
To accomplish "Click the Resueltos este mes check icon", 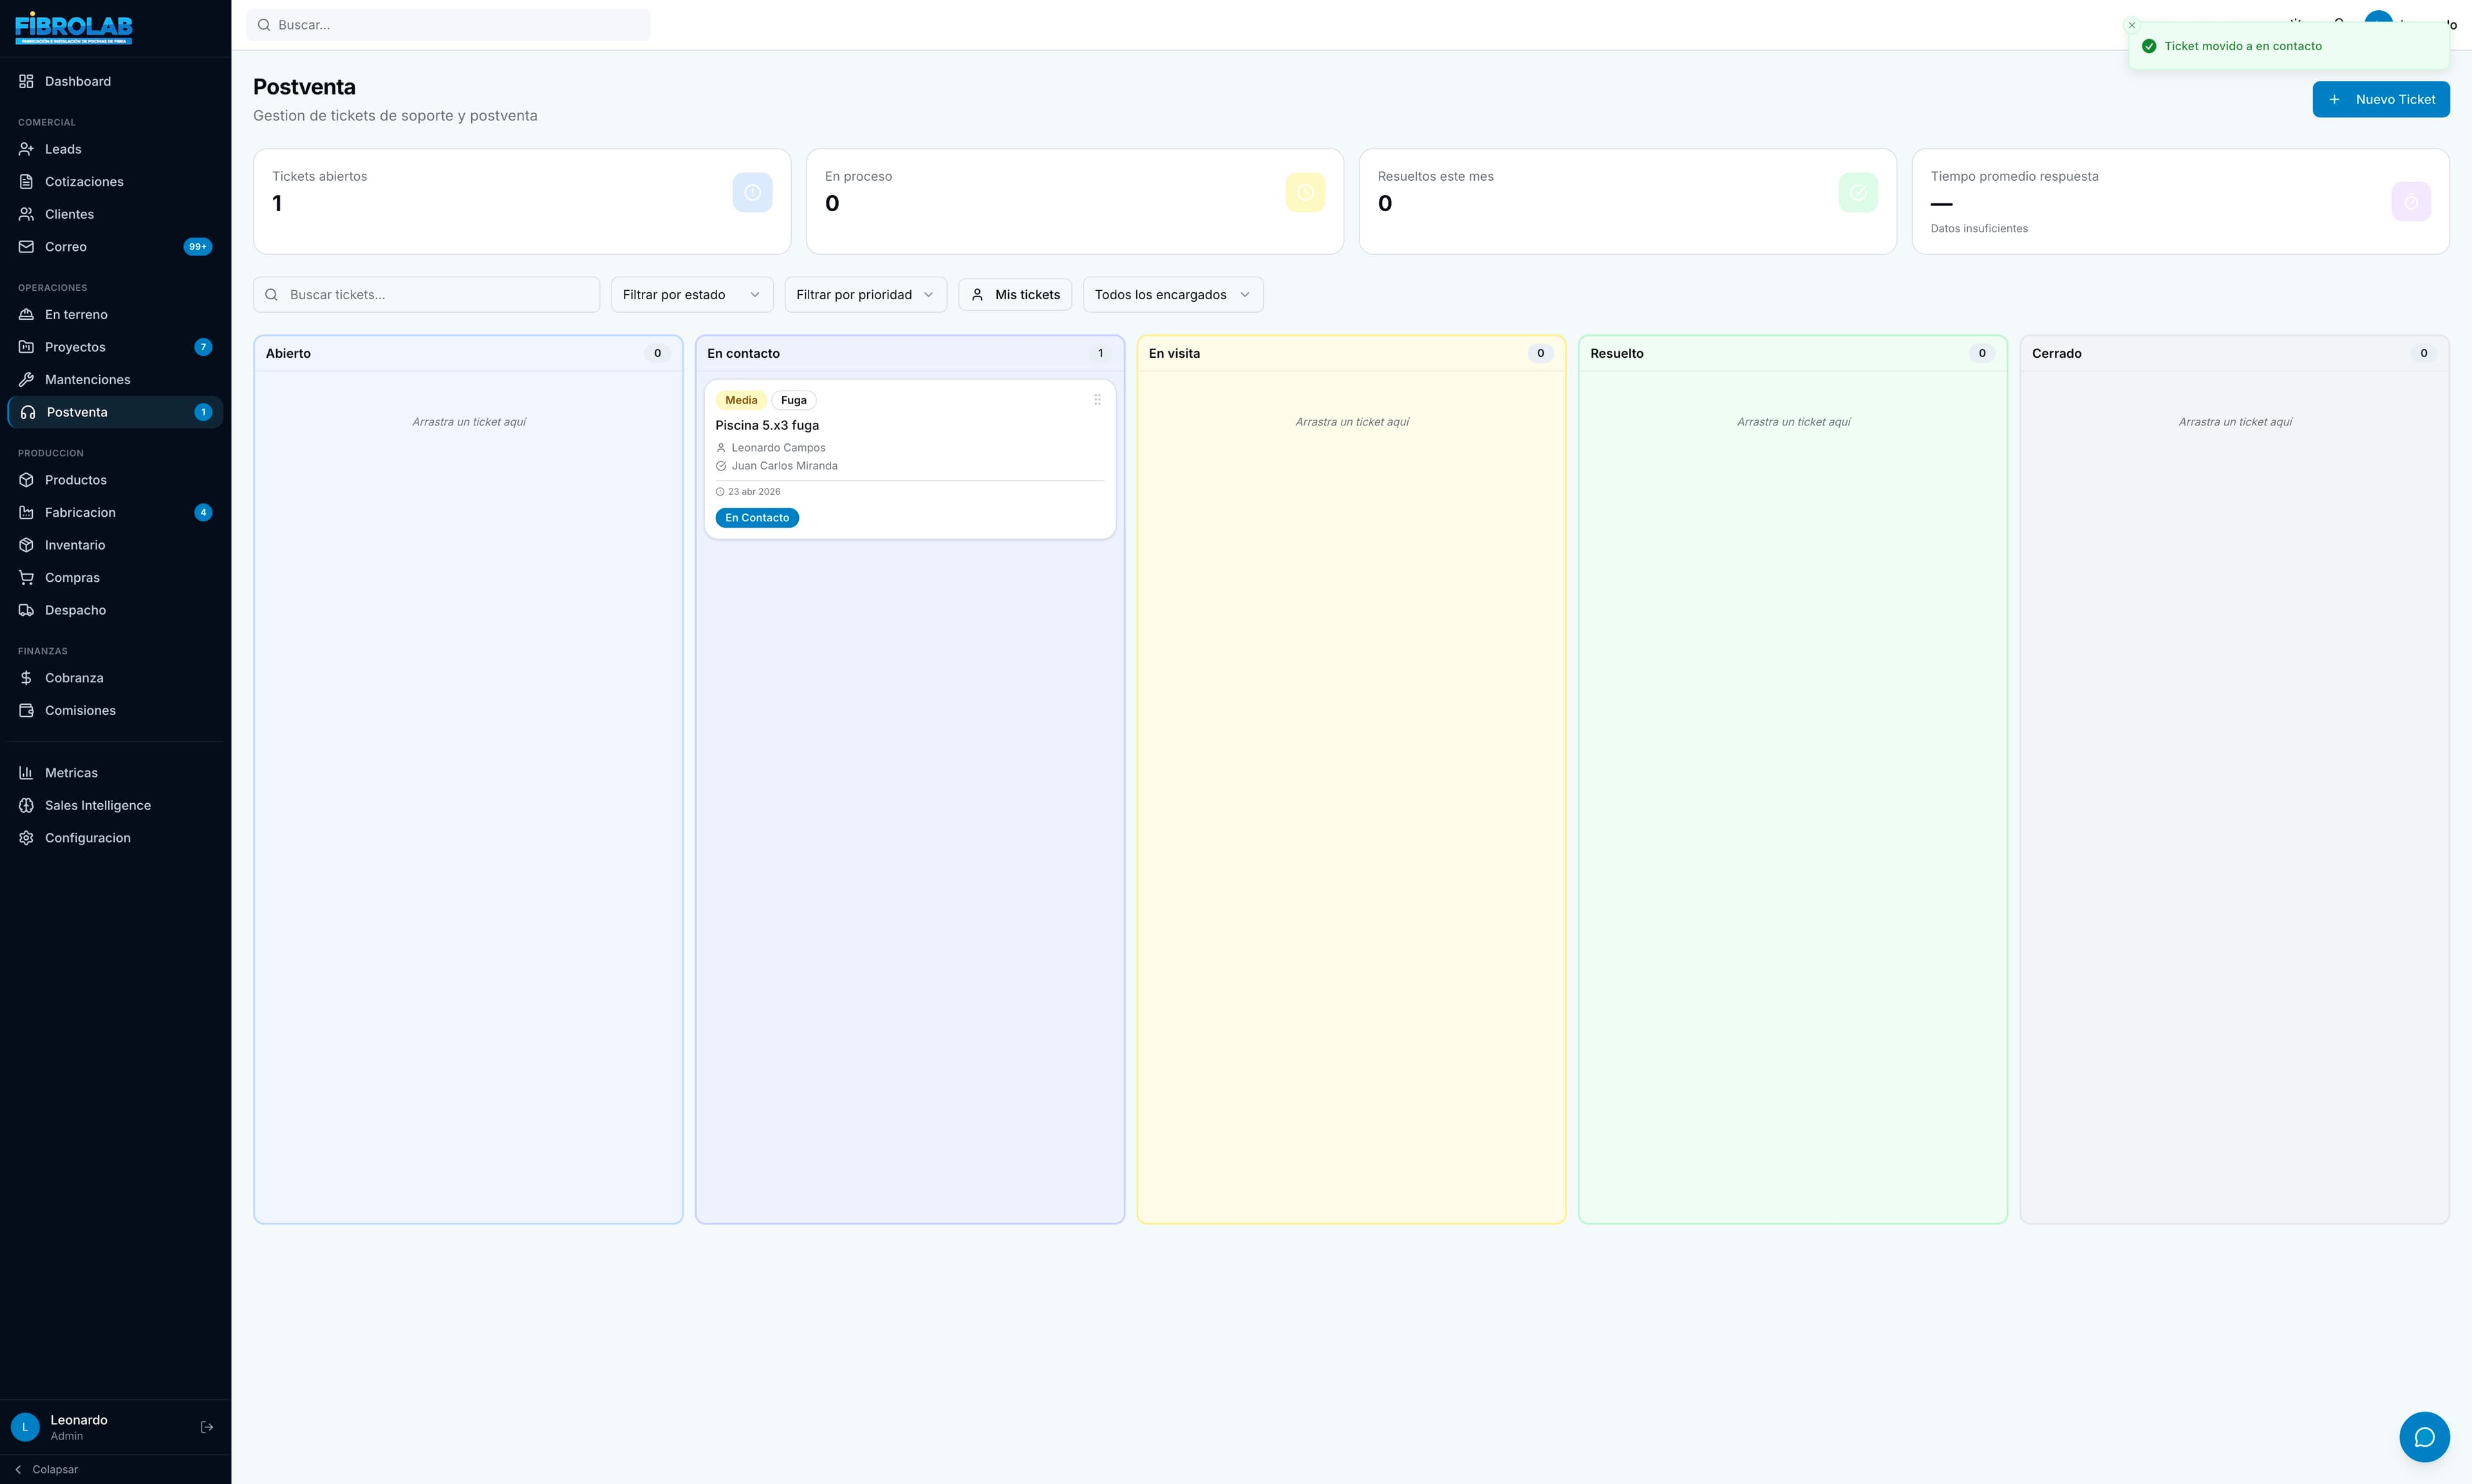I will (x=1858, y=192).
